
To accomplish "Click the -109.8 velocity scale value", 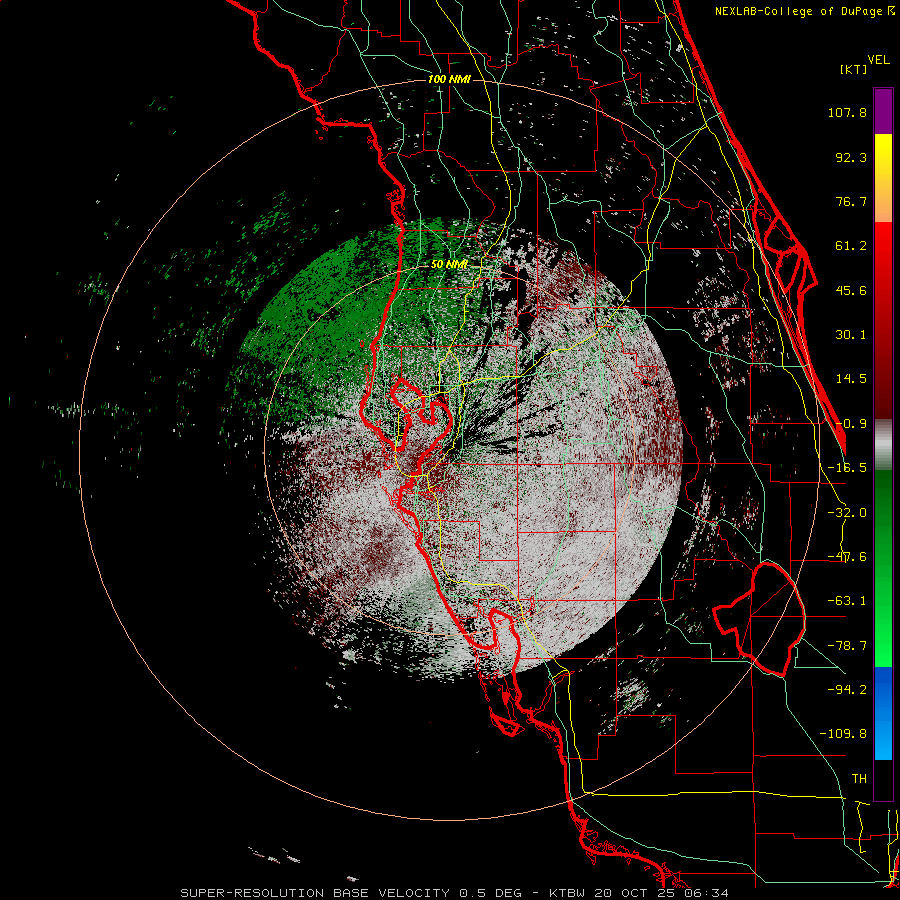I will click(x=843, y=734).
